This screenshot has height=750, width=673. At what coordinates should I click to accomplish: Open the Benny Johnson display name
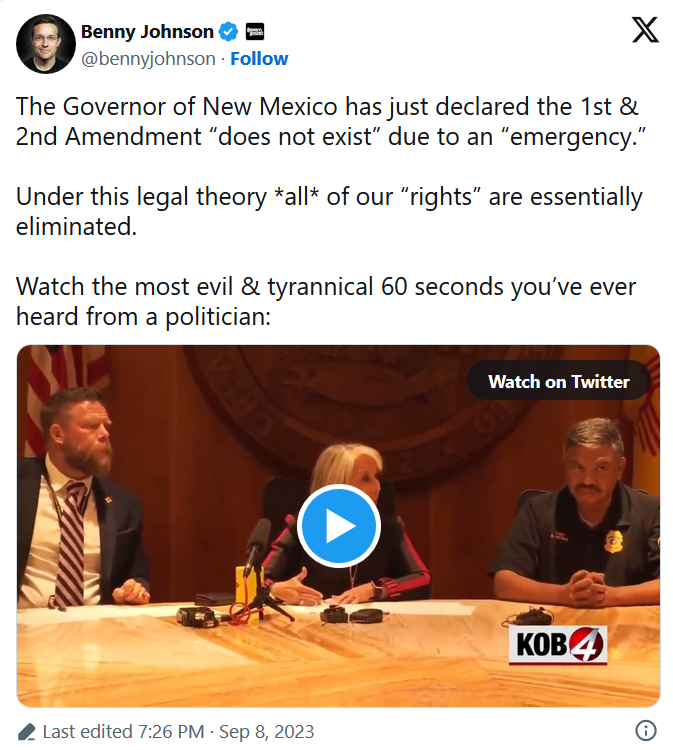(x=147, y=32)
